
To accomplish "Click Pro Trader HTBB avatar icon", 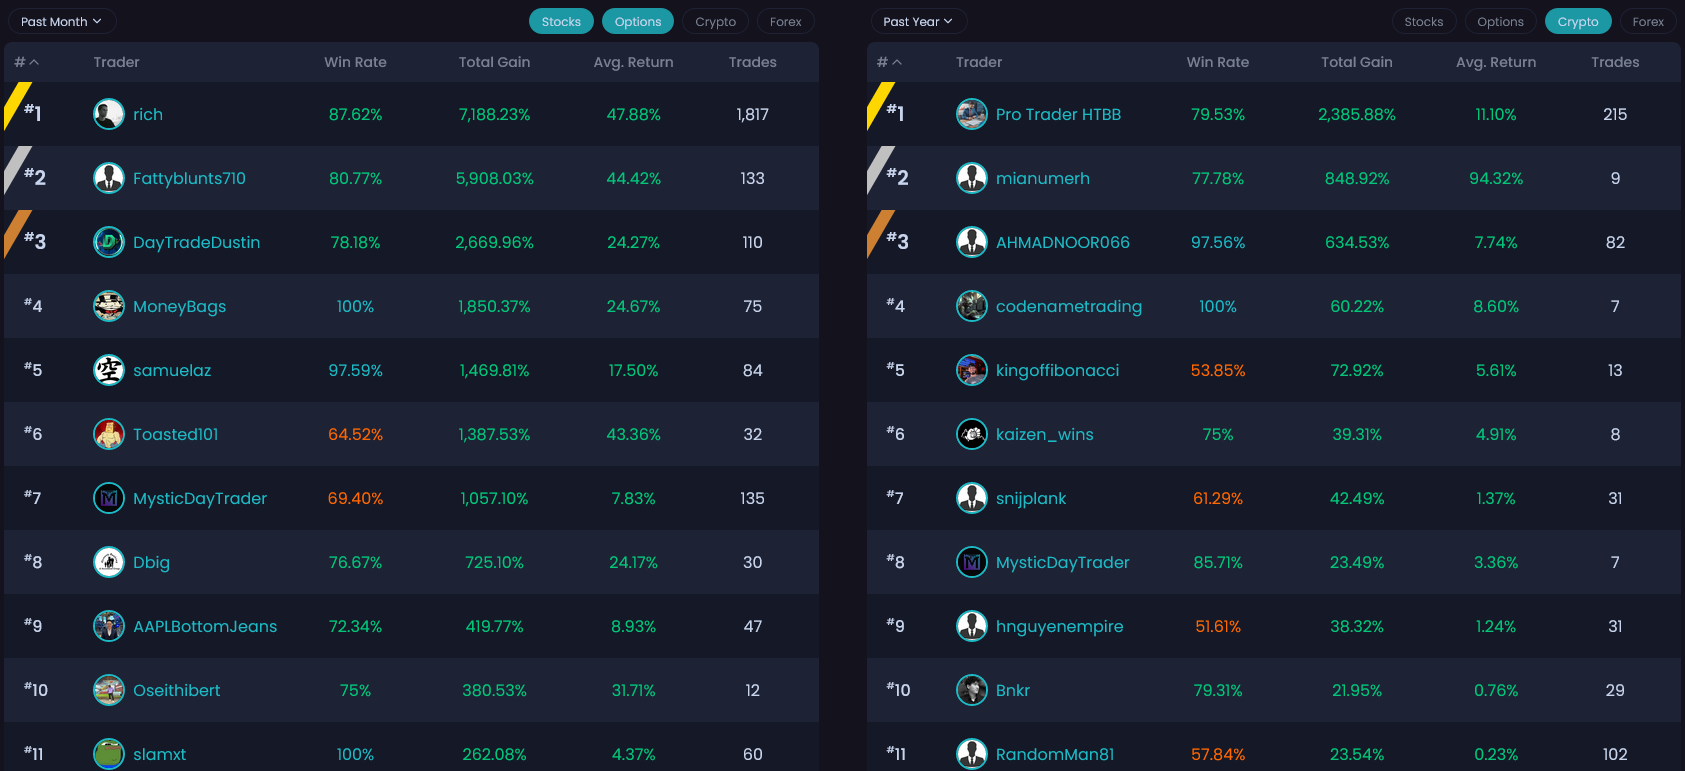I will tap(971, 114).
